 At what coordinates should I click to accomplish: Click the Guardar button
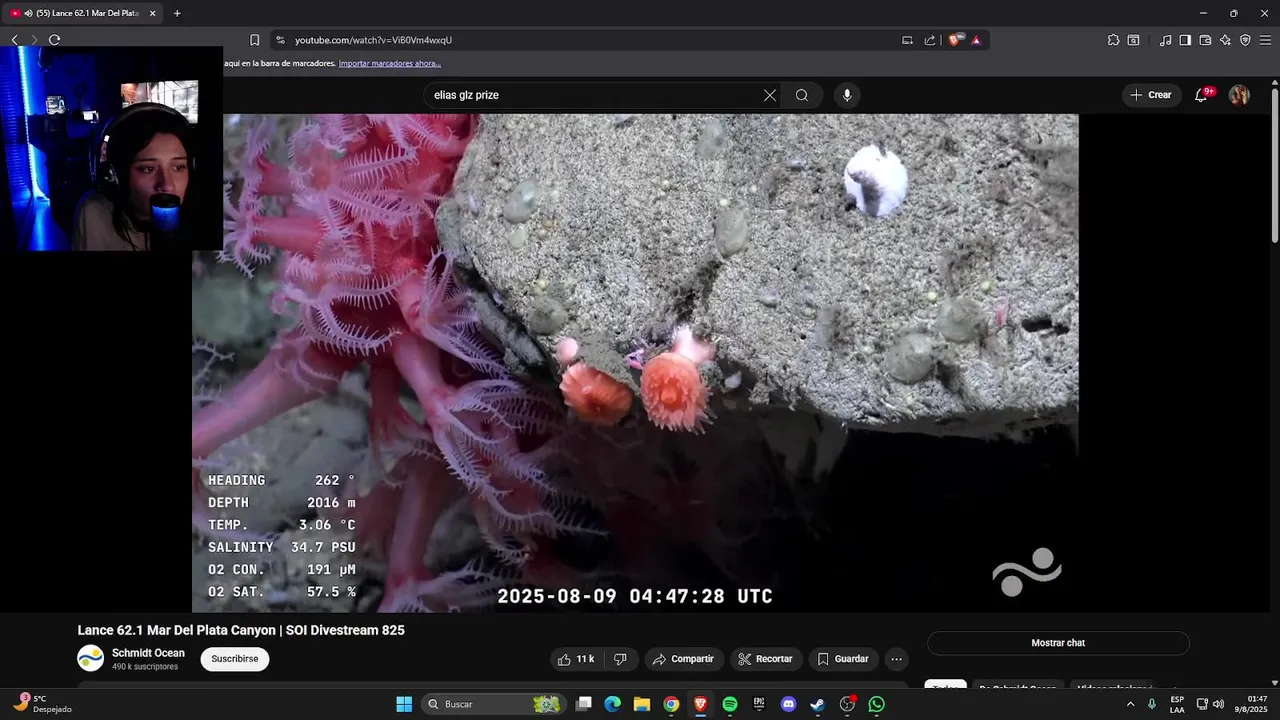coord(843,659)
